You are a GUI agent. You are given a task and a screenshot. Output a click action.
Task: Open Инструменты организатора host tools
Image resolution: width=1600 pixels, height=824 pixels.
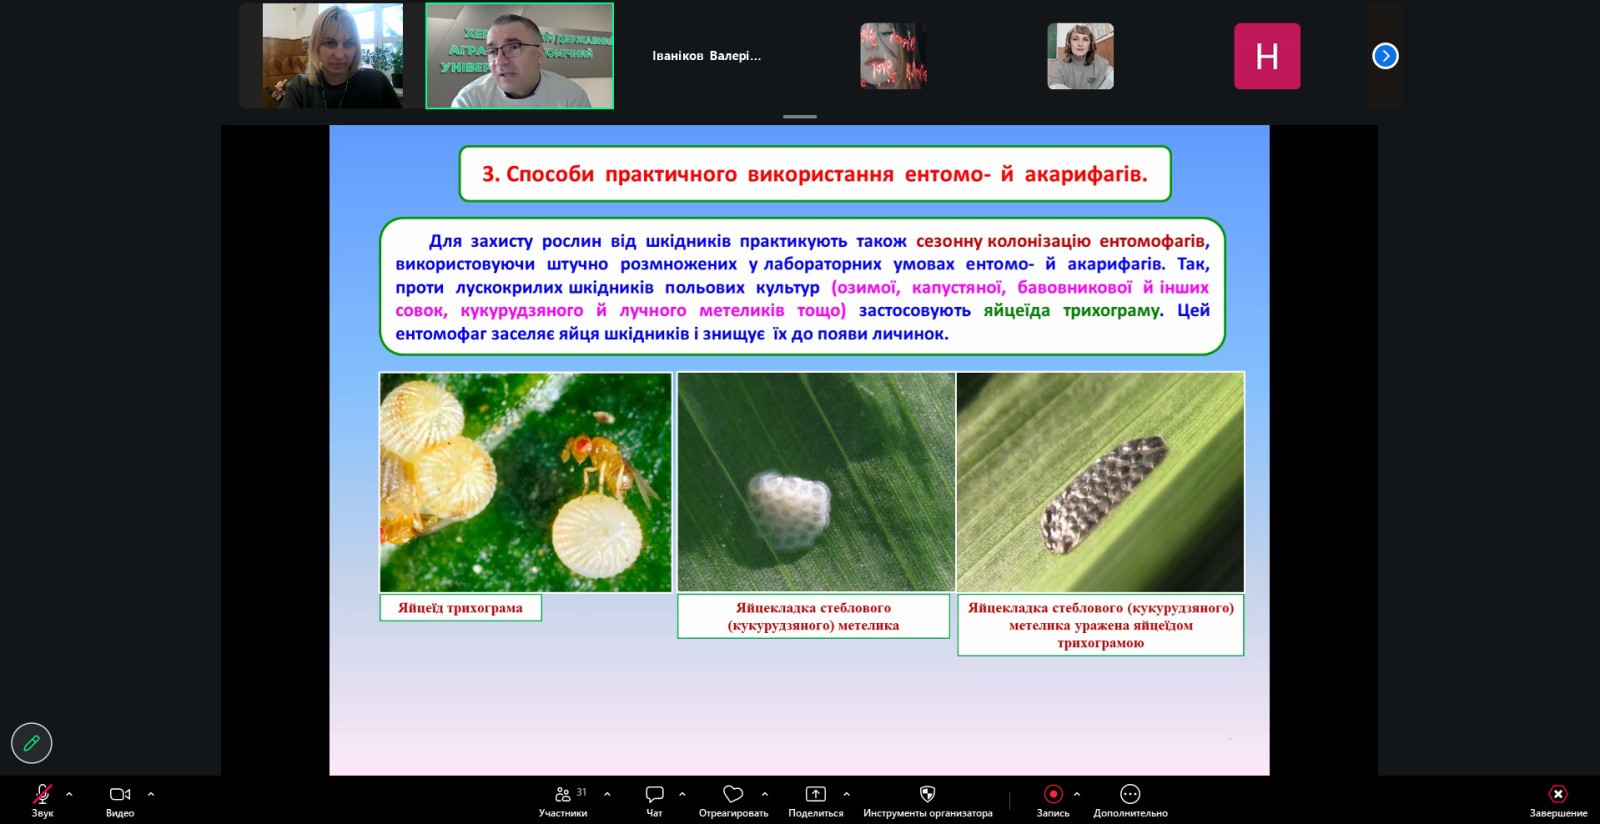pos(927,795)
